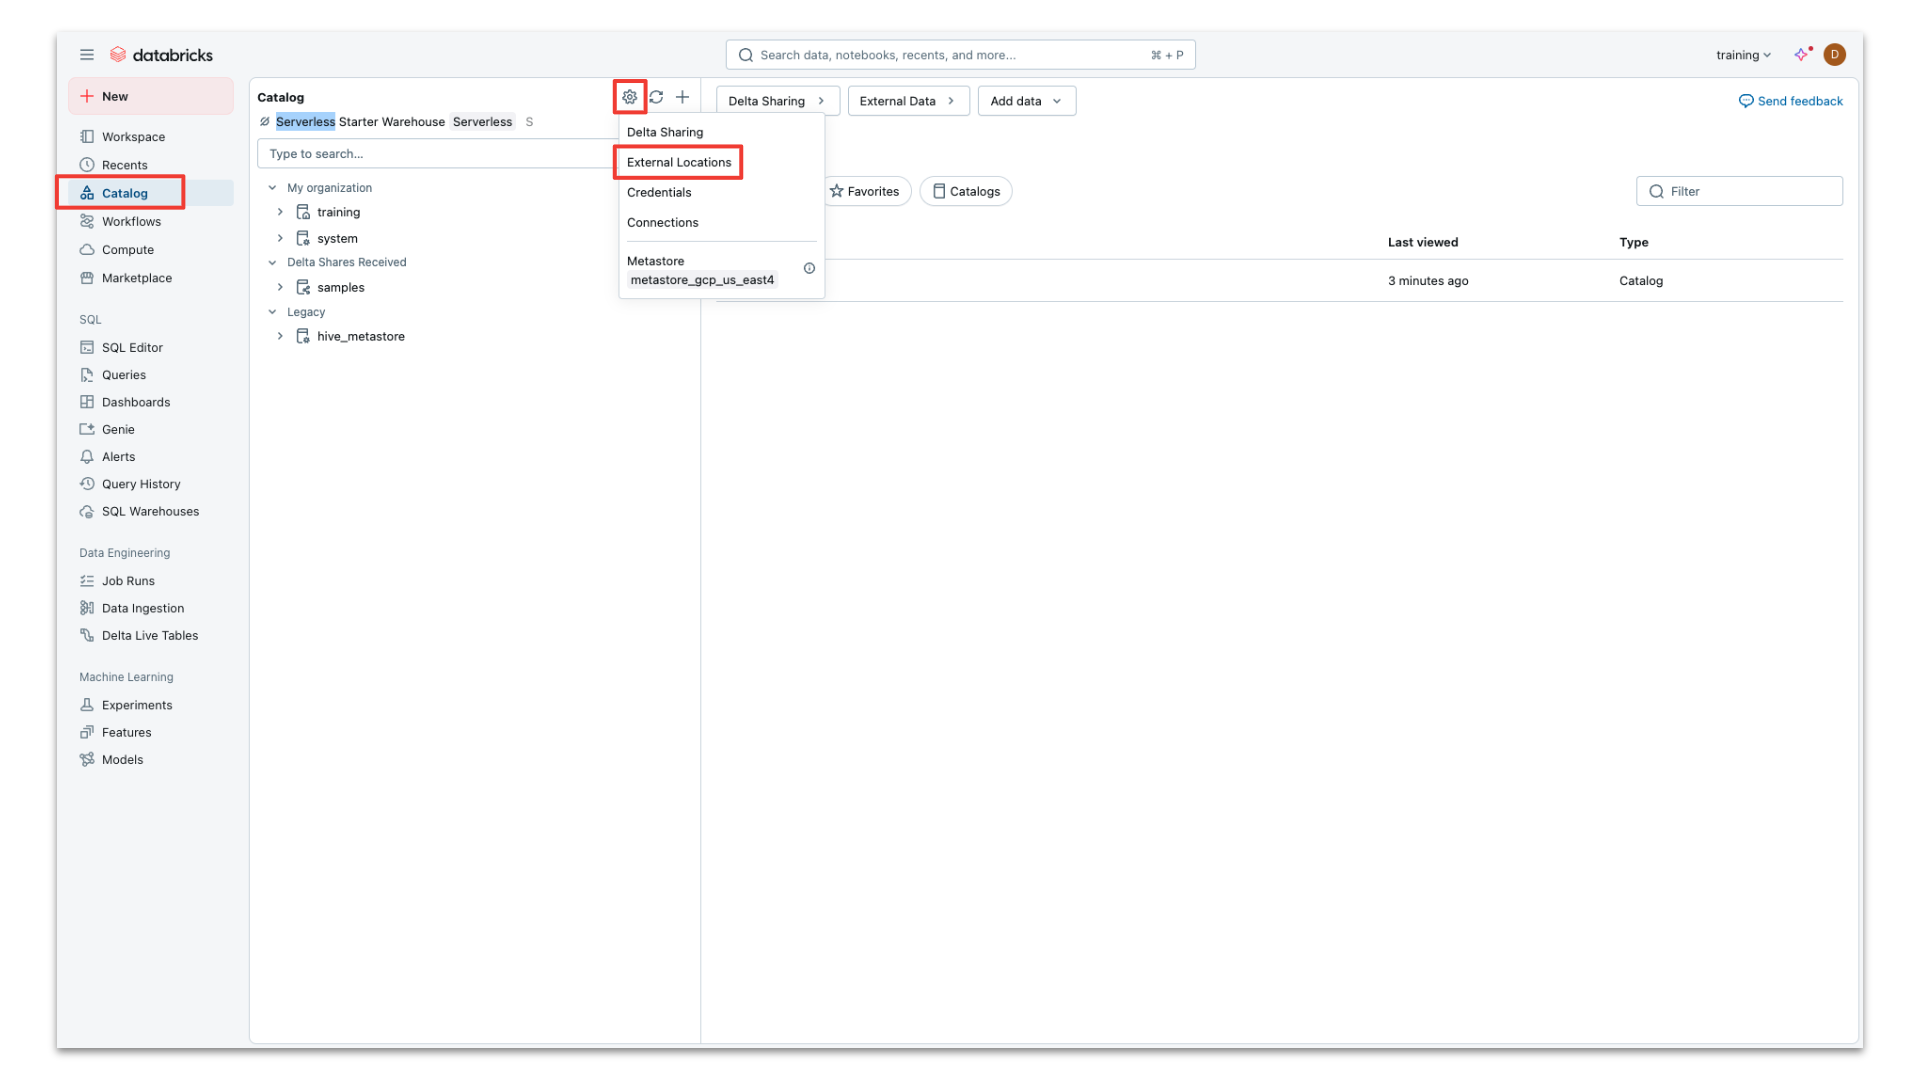Screen dimensions: 1920x1079
Task: Open the Databricks Assistant sparkle icon
Action: pyautogui.click(x=1801, y=55)
